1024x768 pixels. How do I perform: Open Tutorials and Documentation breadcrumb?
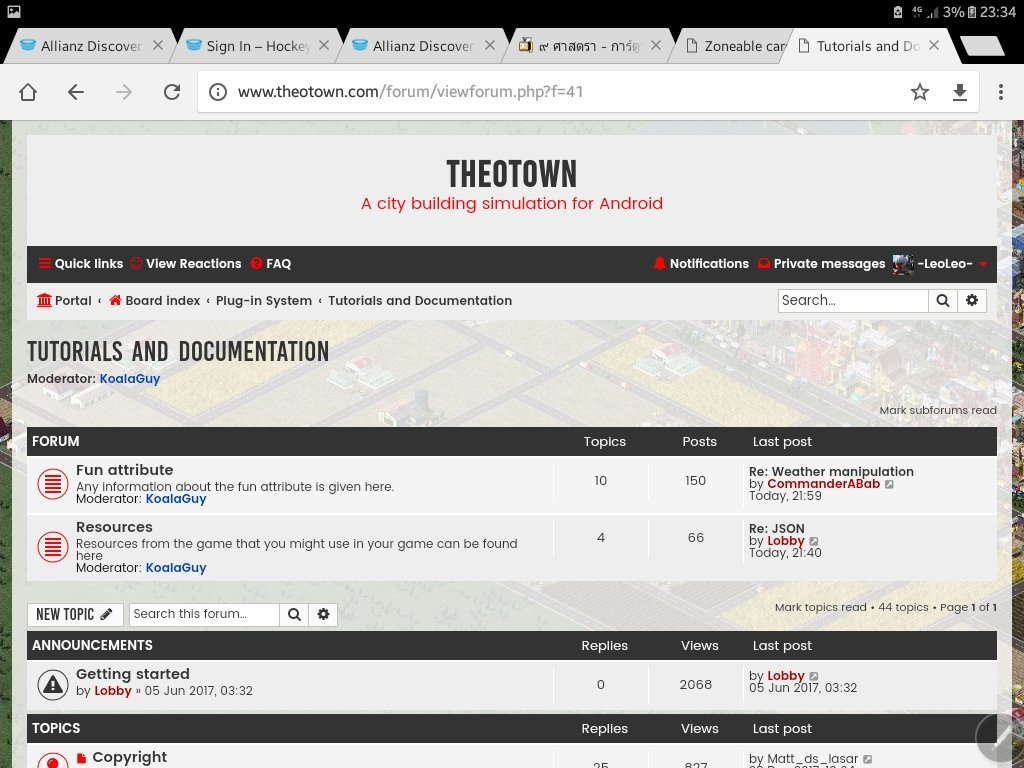point(420,301)
